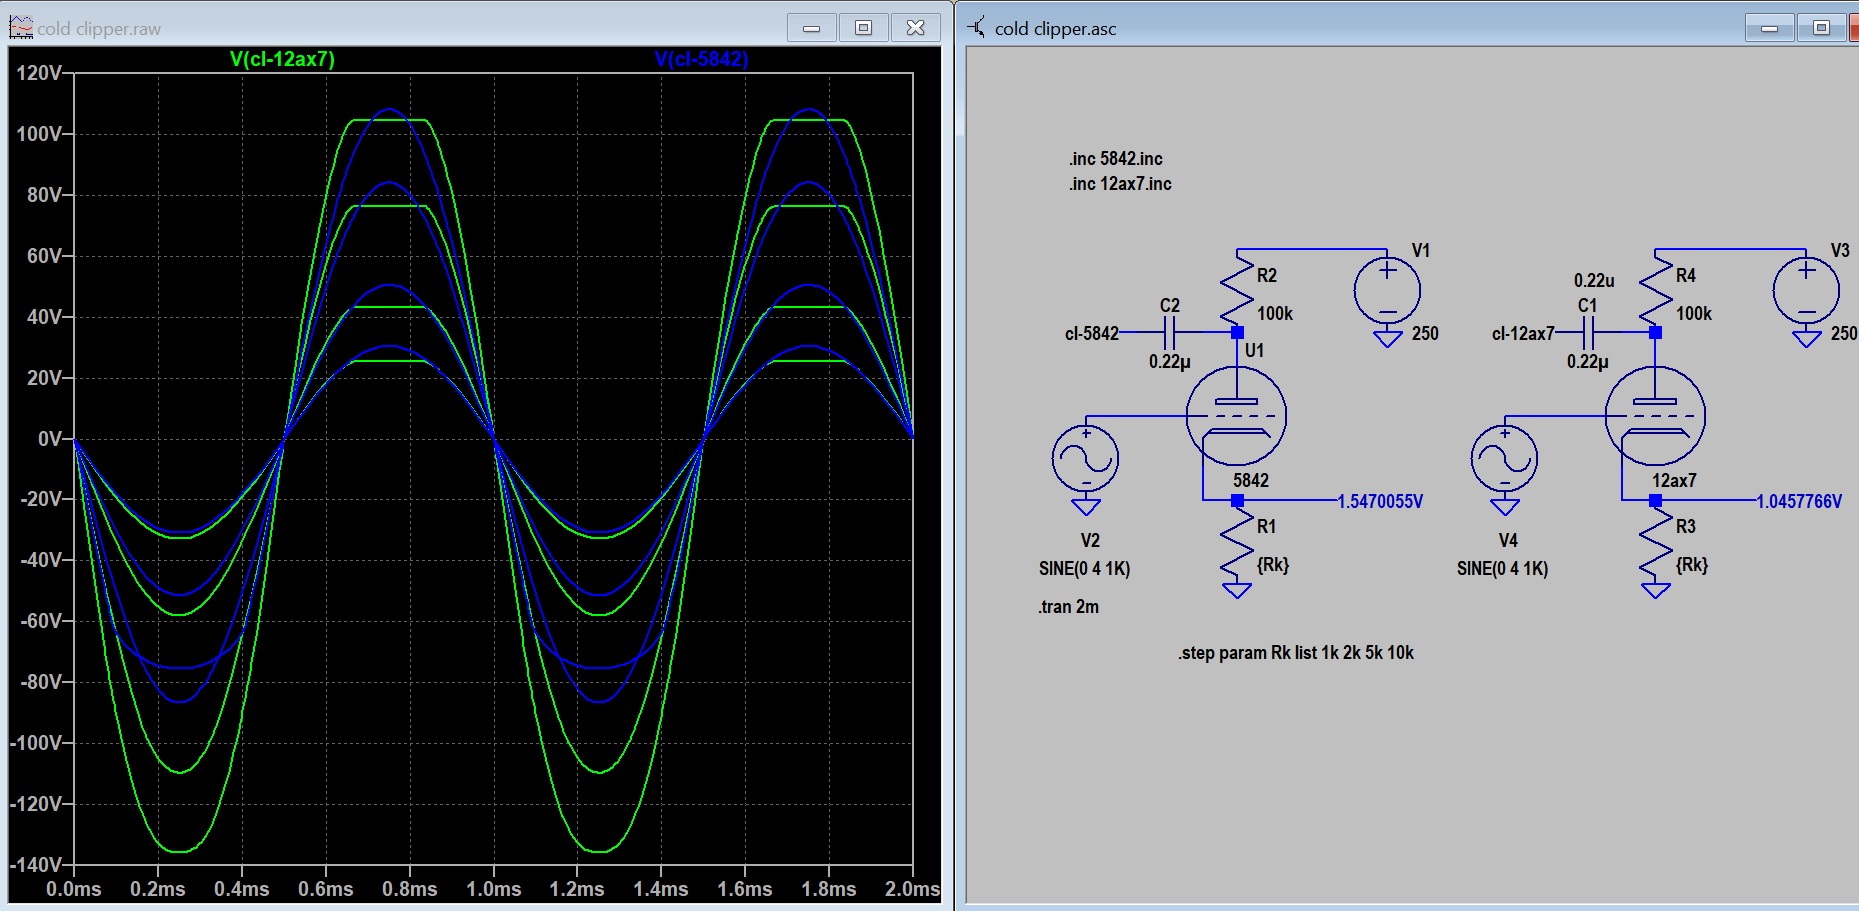Click the cold clipper.raw title bar
This screenshot has width=1859, height=911.
click(x=475, y=28)
